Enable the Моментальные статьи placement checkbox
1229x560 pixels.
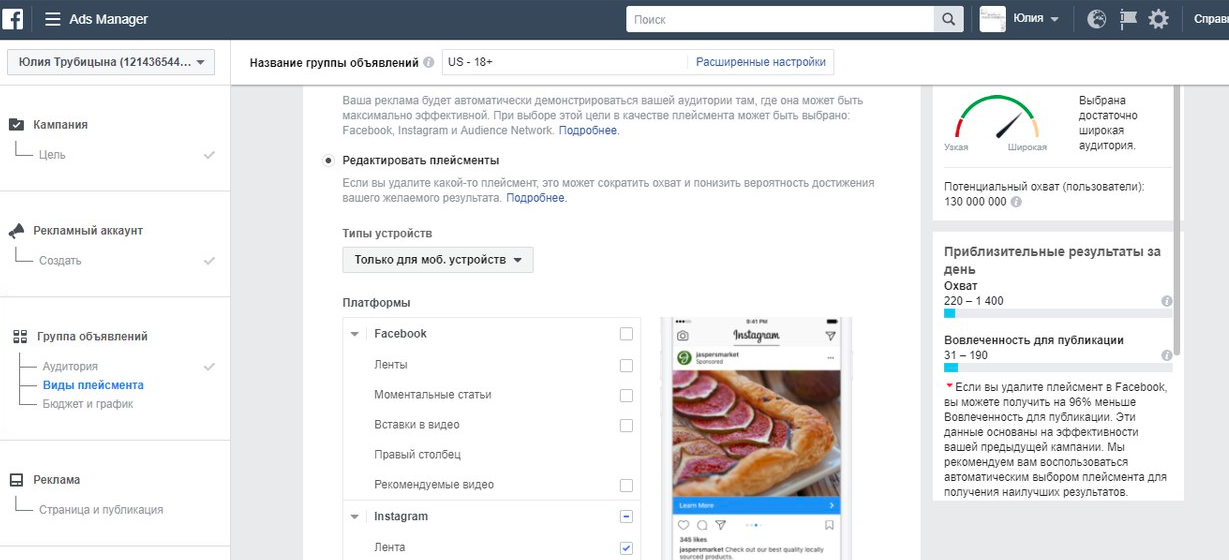[x=626, y=395]
